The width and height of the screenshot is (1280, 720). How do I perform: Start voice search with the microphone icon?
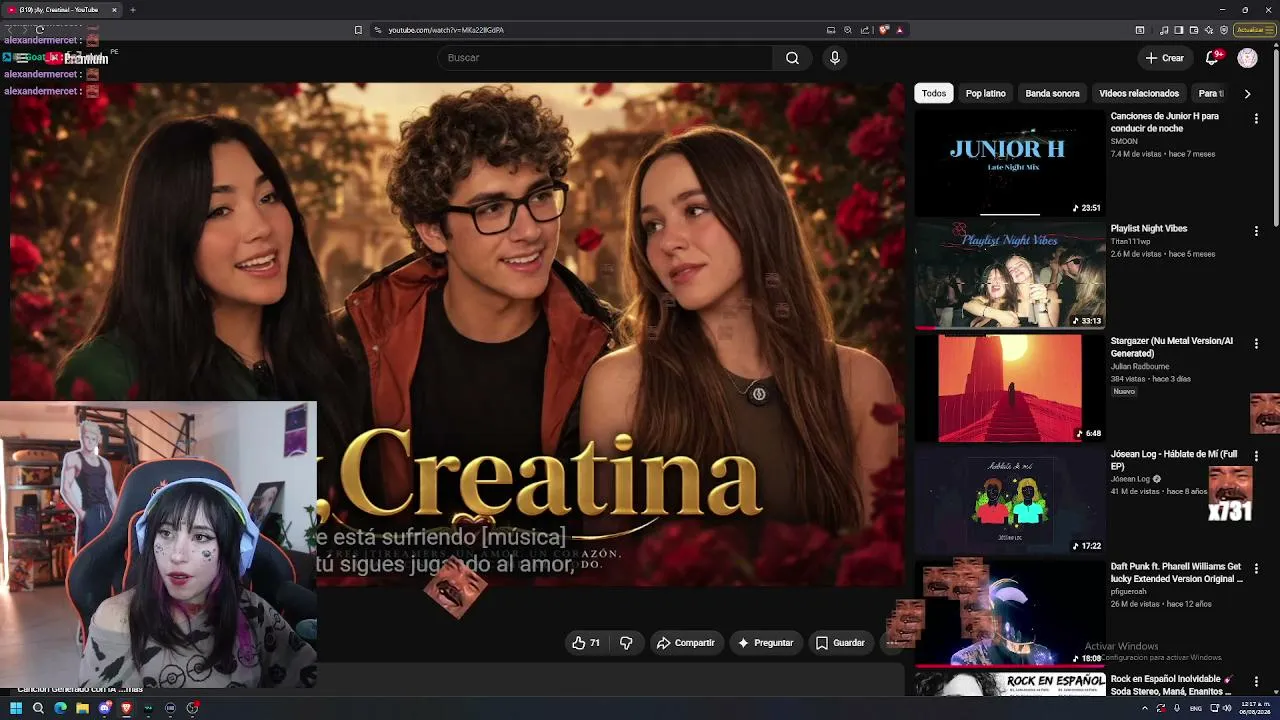coord(835,58)
